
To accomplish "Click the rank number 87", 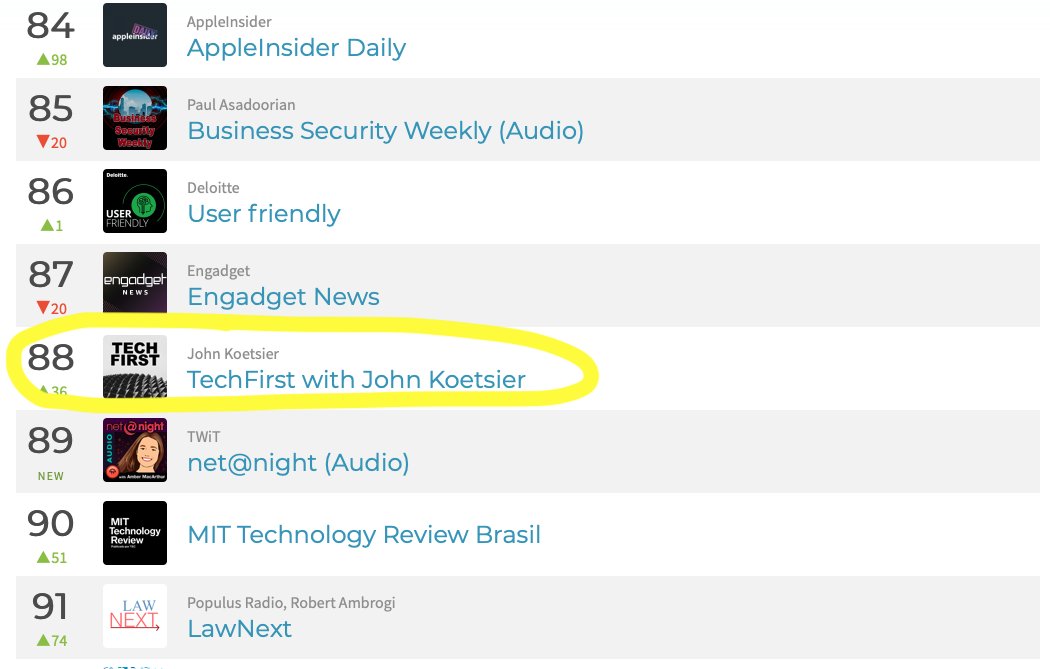I will coord(51,275).
